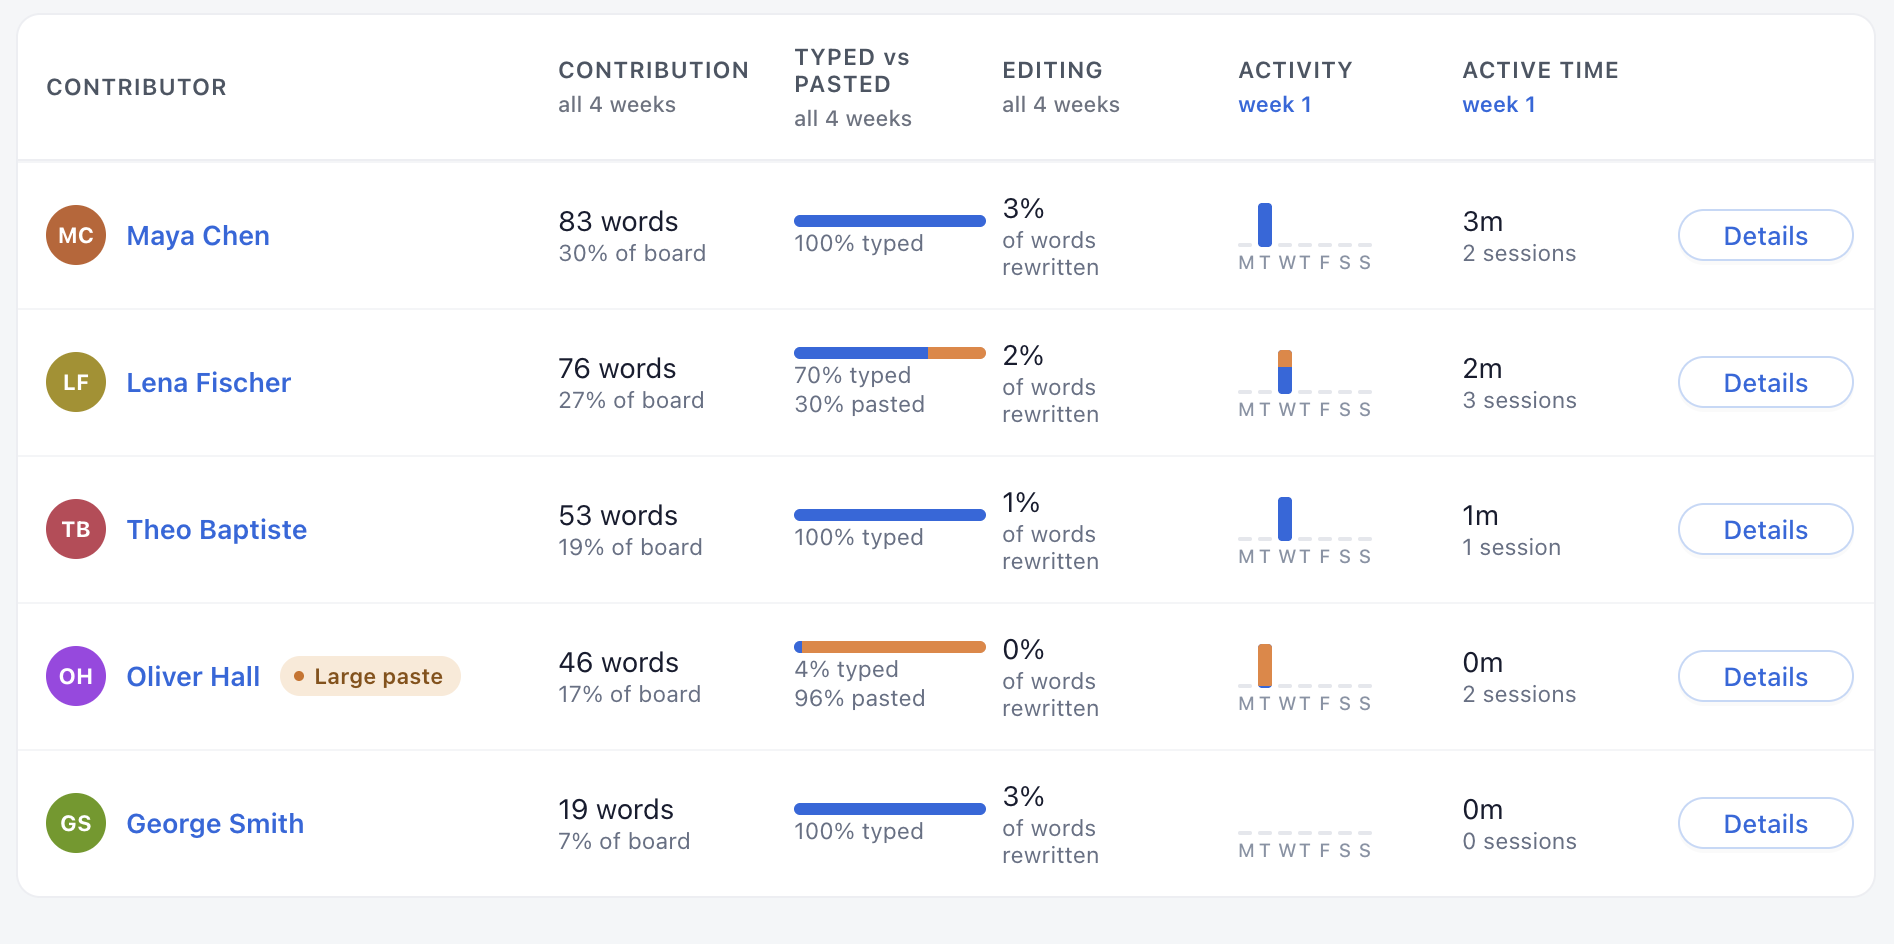The image size is (1894, 944).
Task: Change the Activity week 1 selector
Action: point(1275,105)
